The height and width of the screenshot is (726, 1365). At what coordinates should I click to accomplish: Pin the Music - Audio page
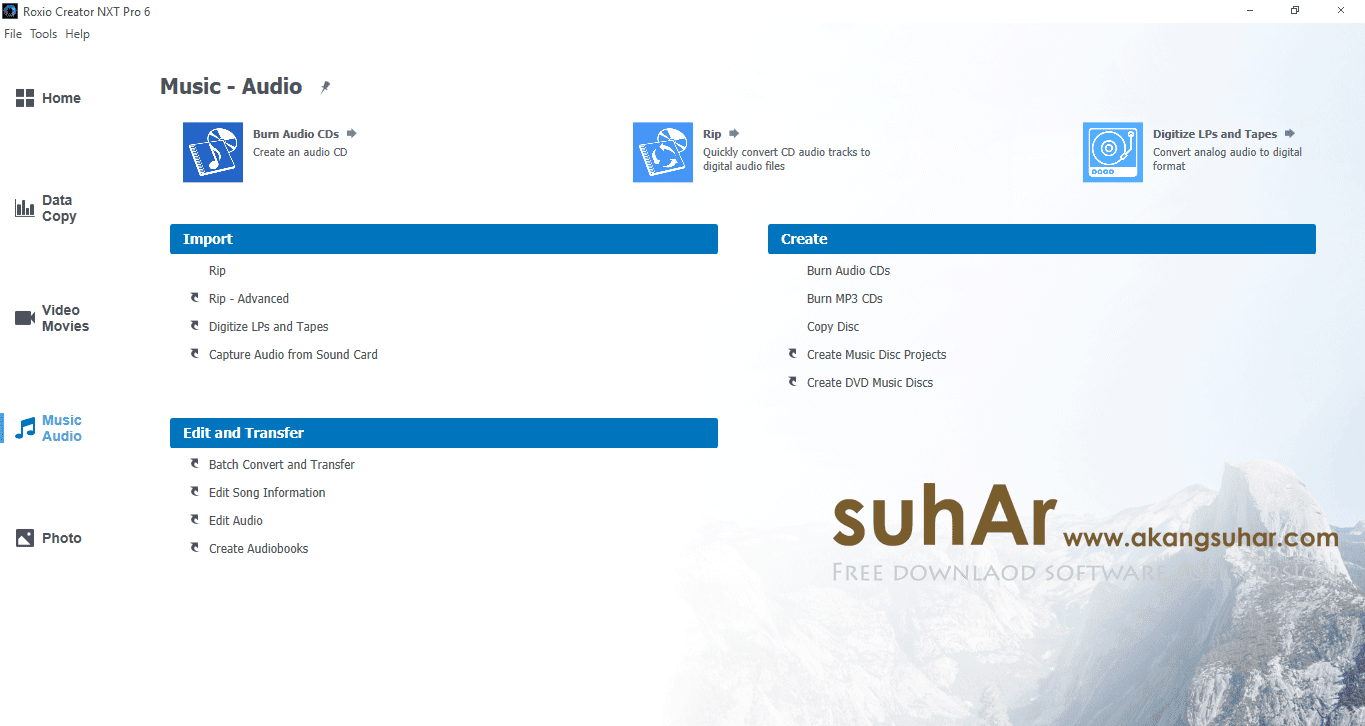pyautogui.click(x=325, y=87)
